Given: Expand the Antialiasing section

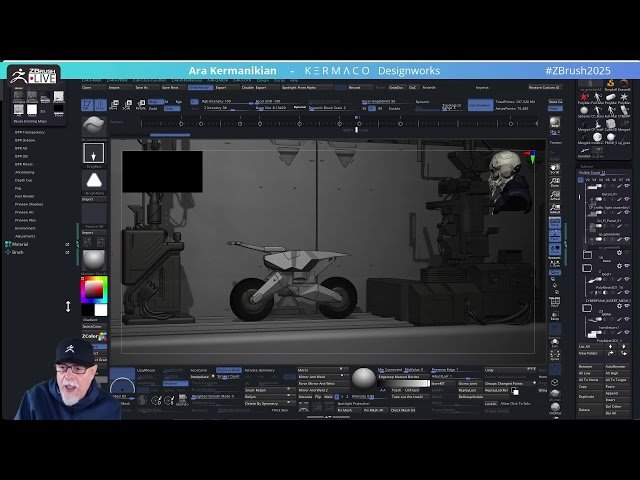Looking at the screenshot, I should [x=24, y=172].
